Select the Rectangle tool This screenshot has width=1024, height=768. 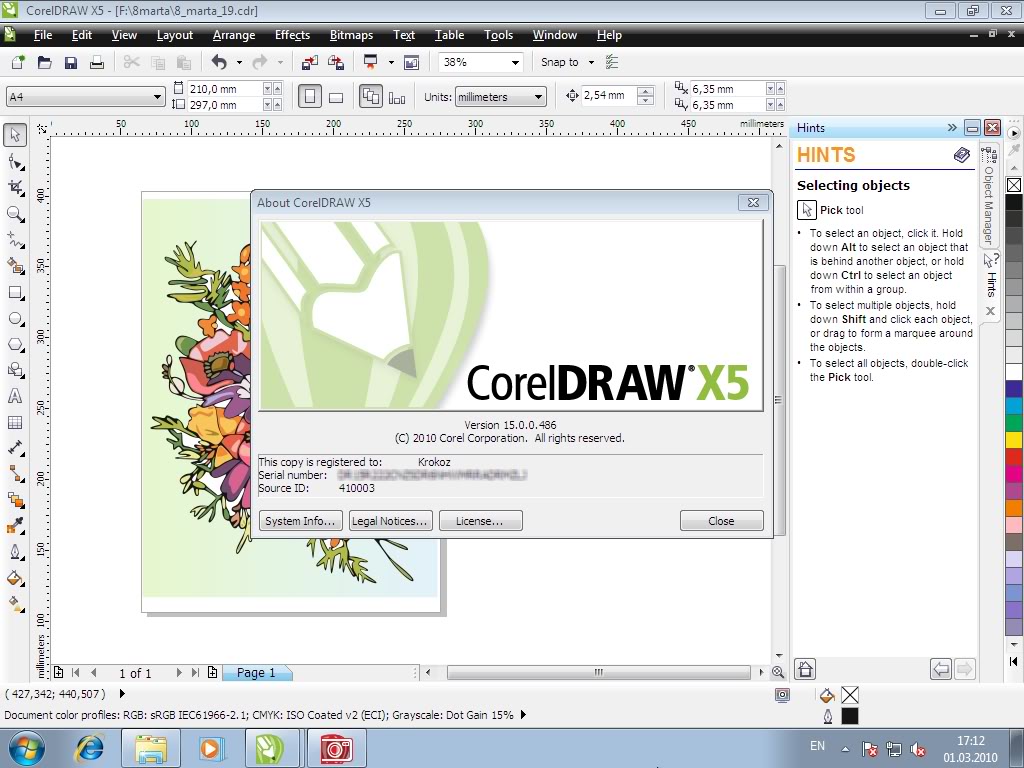pyautogui.click(x=15, y=293)
